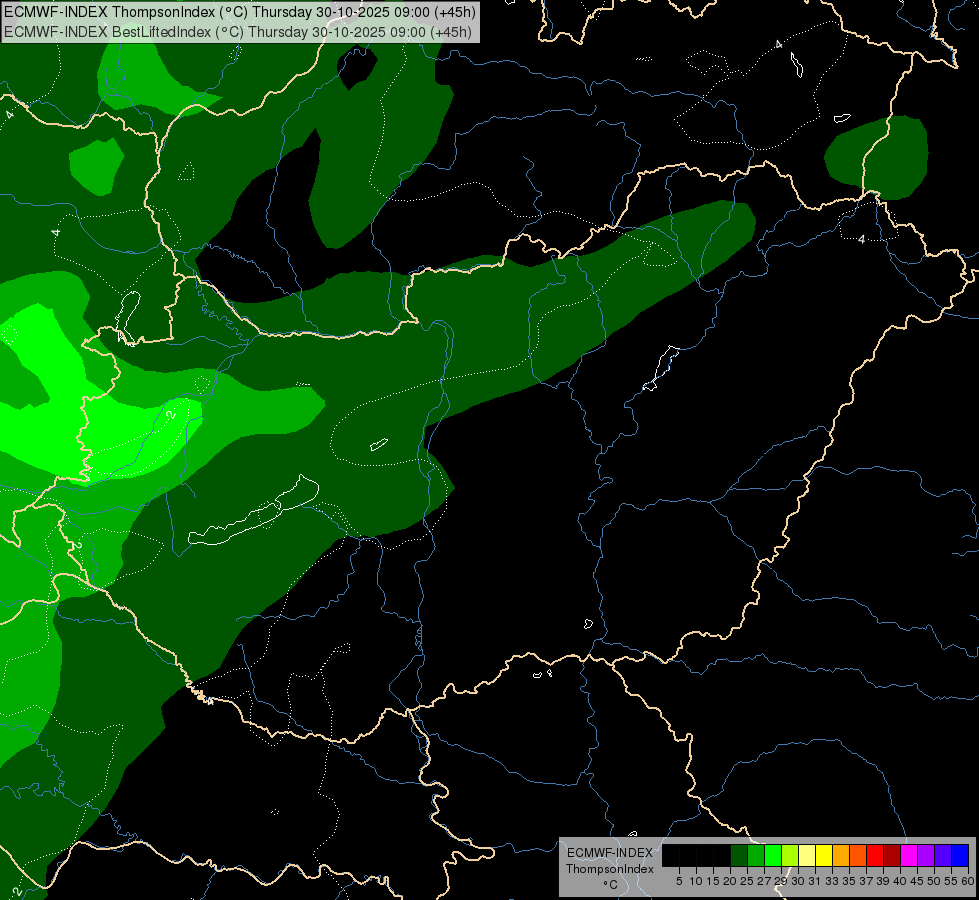Click the red 37–39 legend swatch
Screen dimensions: 979x900
pyautogui.click(x=875, y=855)
